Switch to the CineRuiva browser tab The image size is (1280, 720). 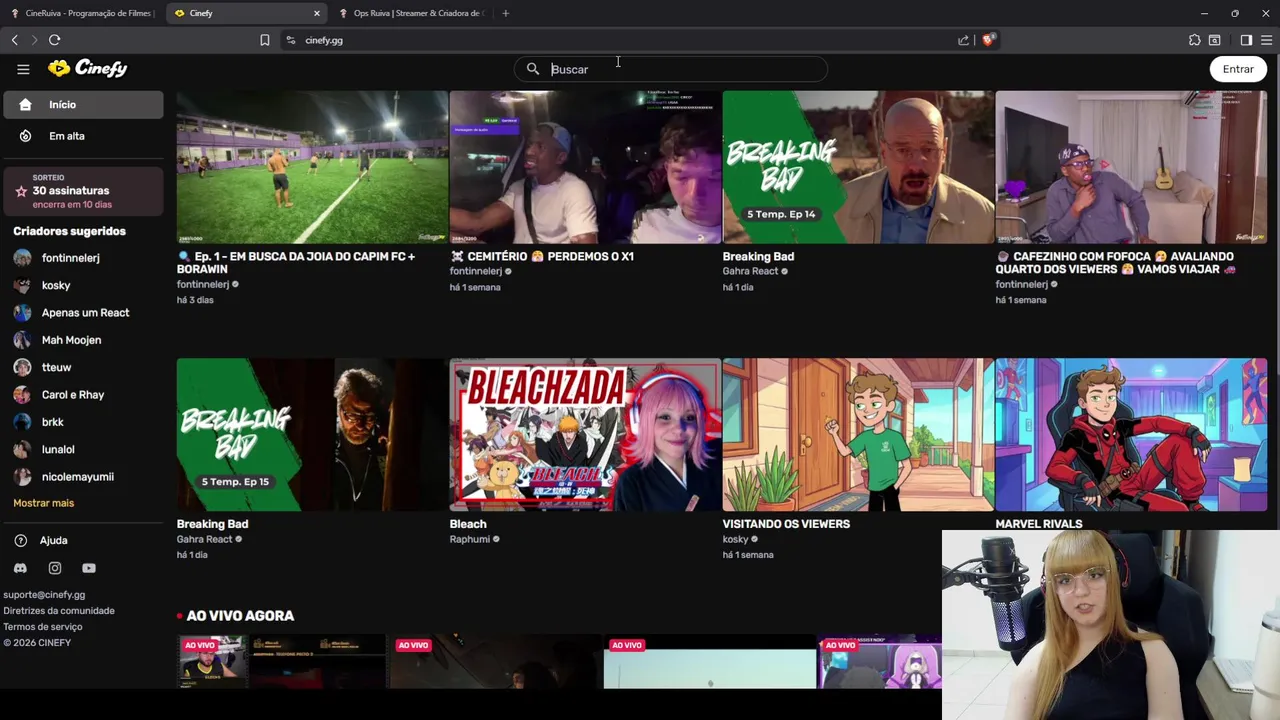82,13
